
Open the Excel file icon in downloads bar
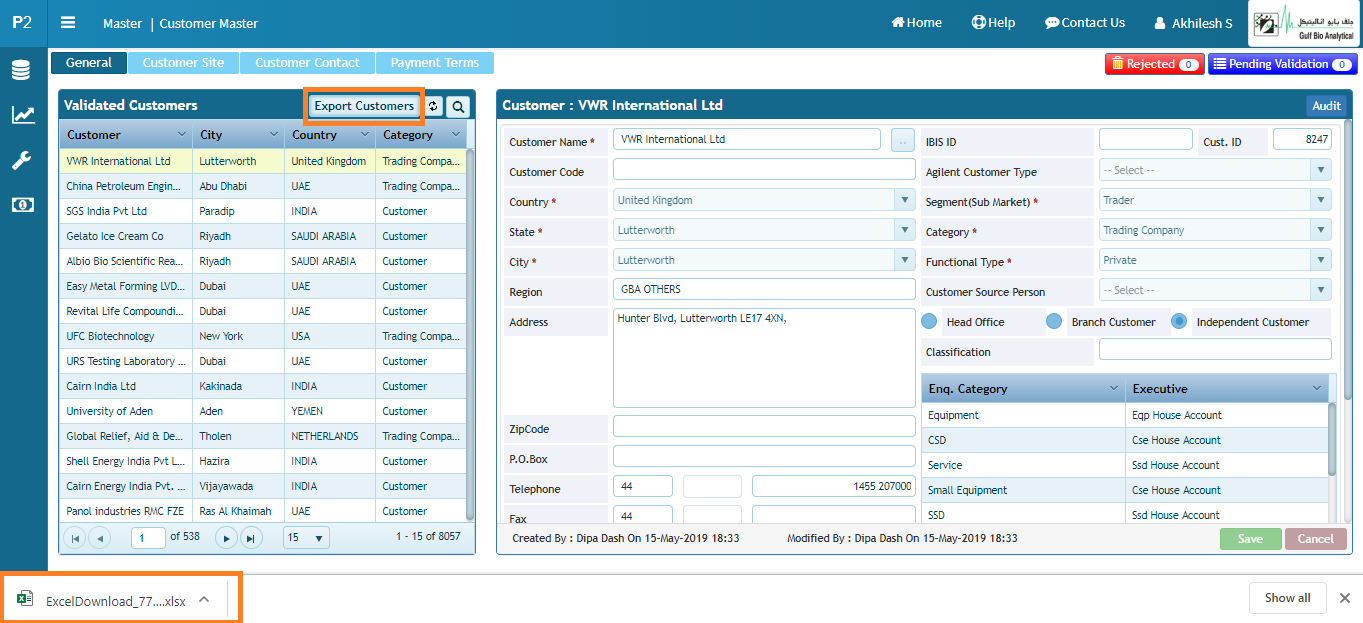coord(25,598)
